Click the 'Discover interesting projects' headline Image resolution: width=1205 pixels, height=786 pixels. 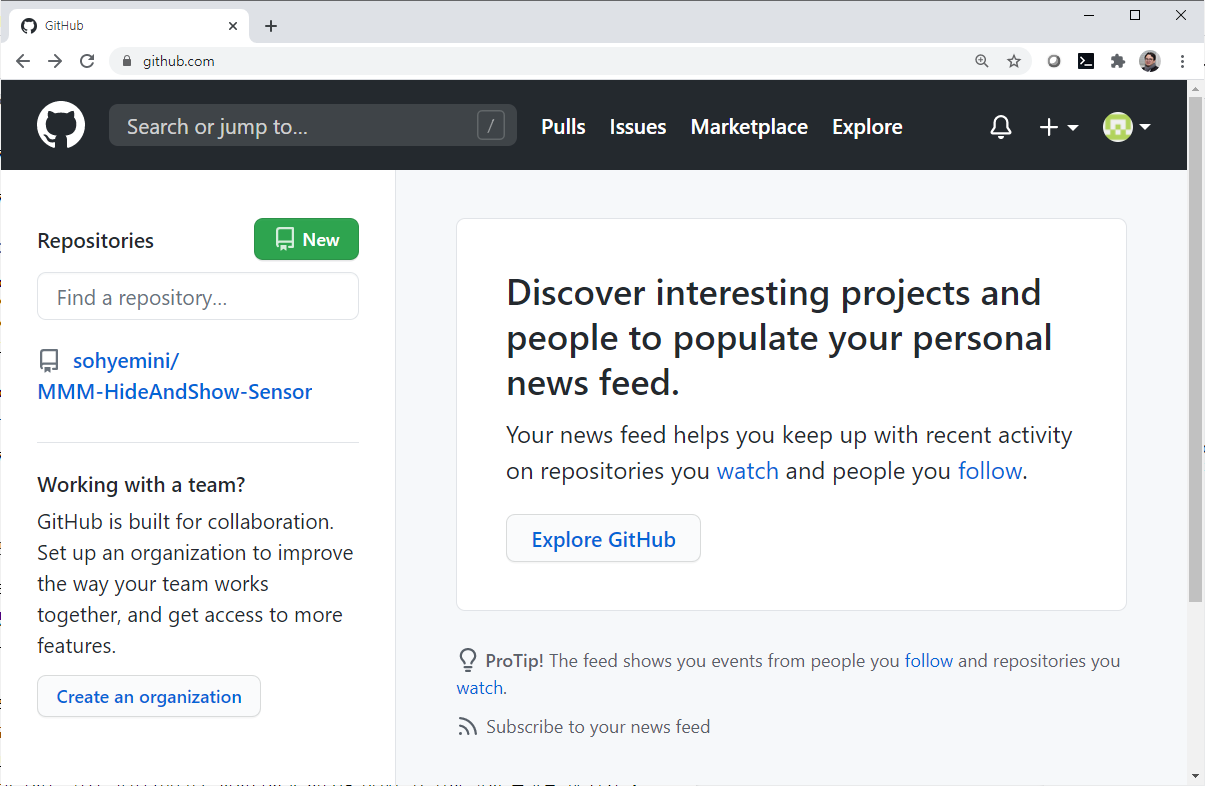(779, 338)
